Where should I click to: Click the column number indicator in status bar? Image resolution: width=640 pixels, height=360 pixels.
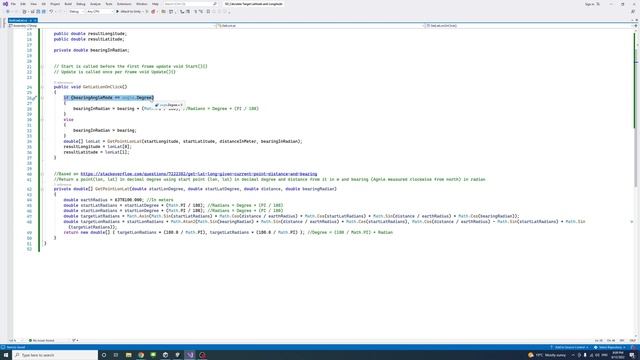(x=611, y=340)
